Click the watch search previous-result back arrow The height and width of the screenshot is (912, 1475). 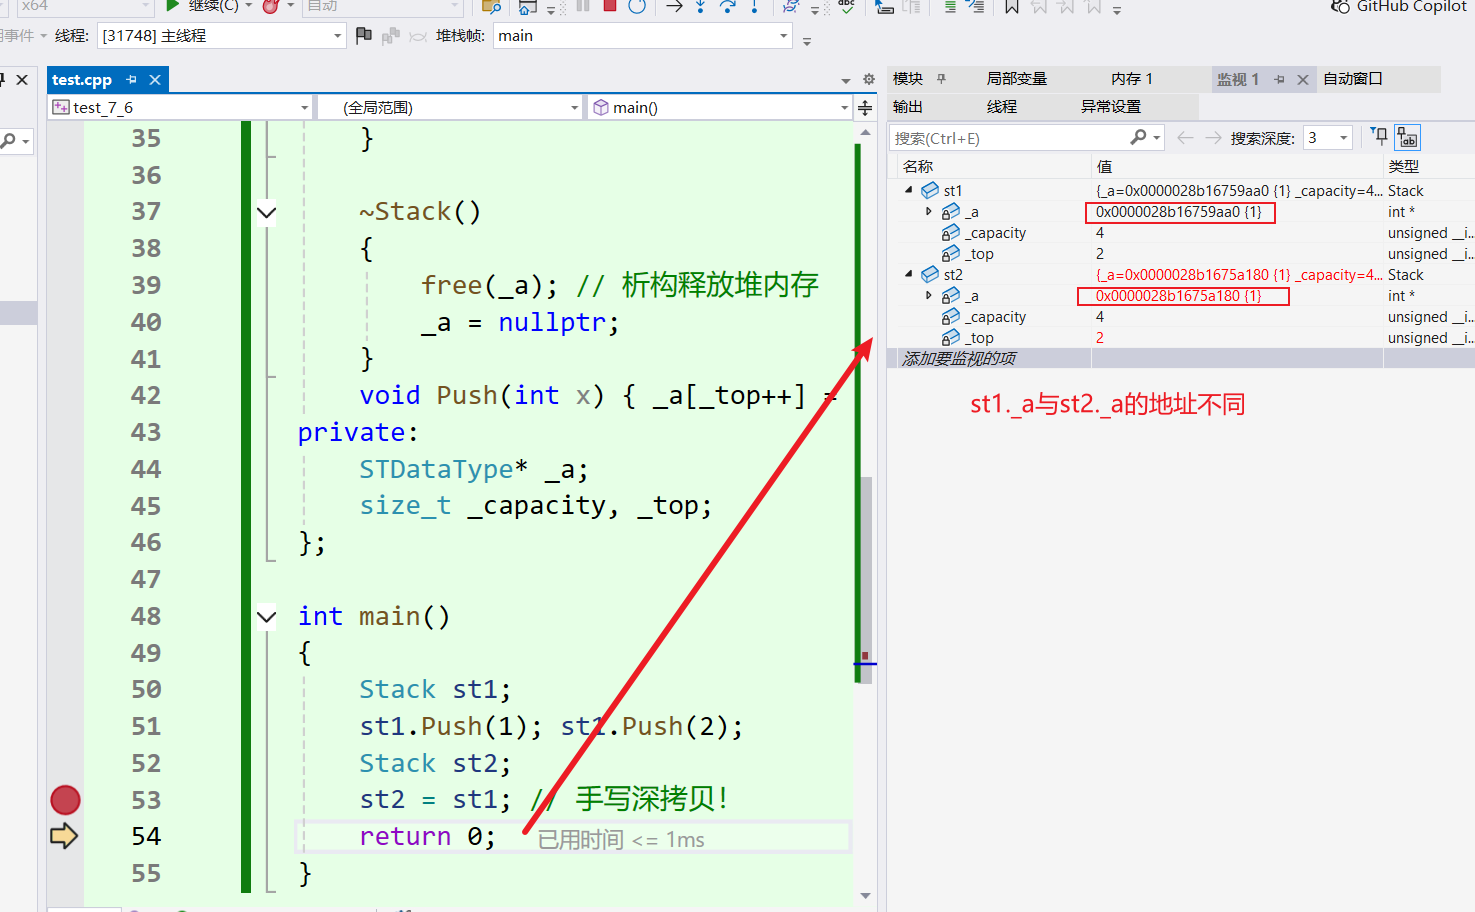point(1185,138)
